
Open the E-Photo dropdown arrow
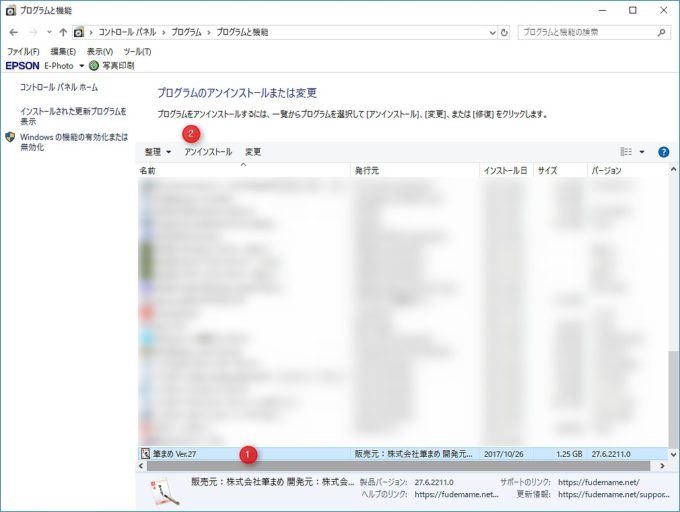point(82,66)
